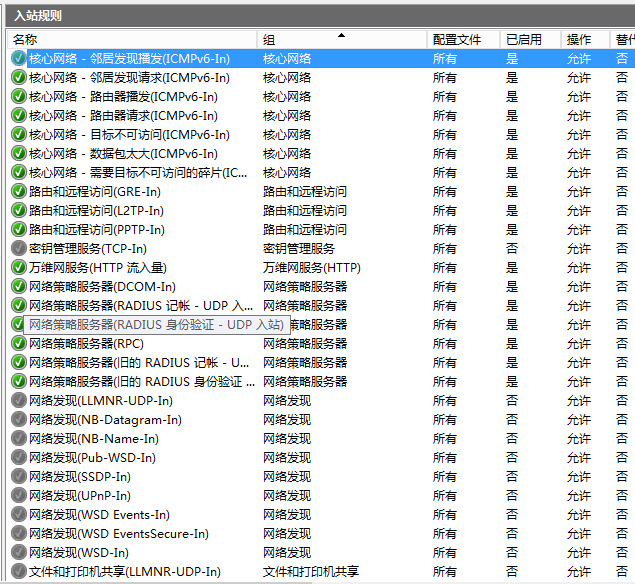Select 网络策略服务器(旧的 RADIUS 身份验证 rule
The height and width of the screenshot is (584, 635).
pos(142,382)
